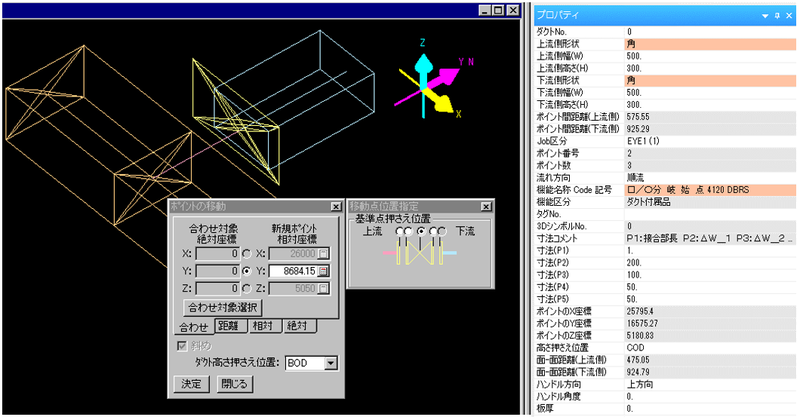
Task: Click the calculator icon beside the Y relative field
Action: [x=323, y=270]
